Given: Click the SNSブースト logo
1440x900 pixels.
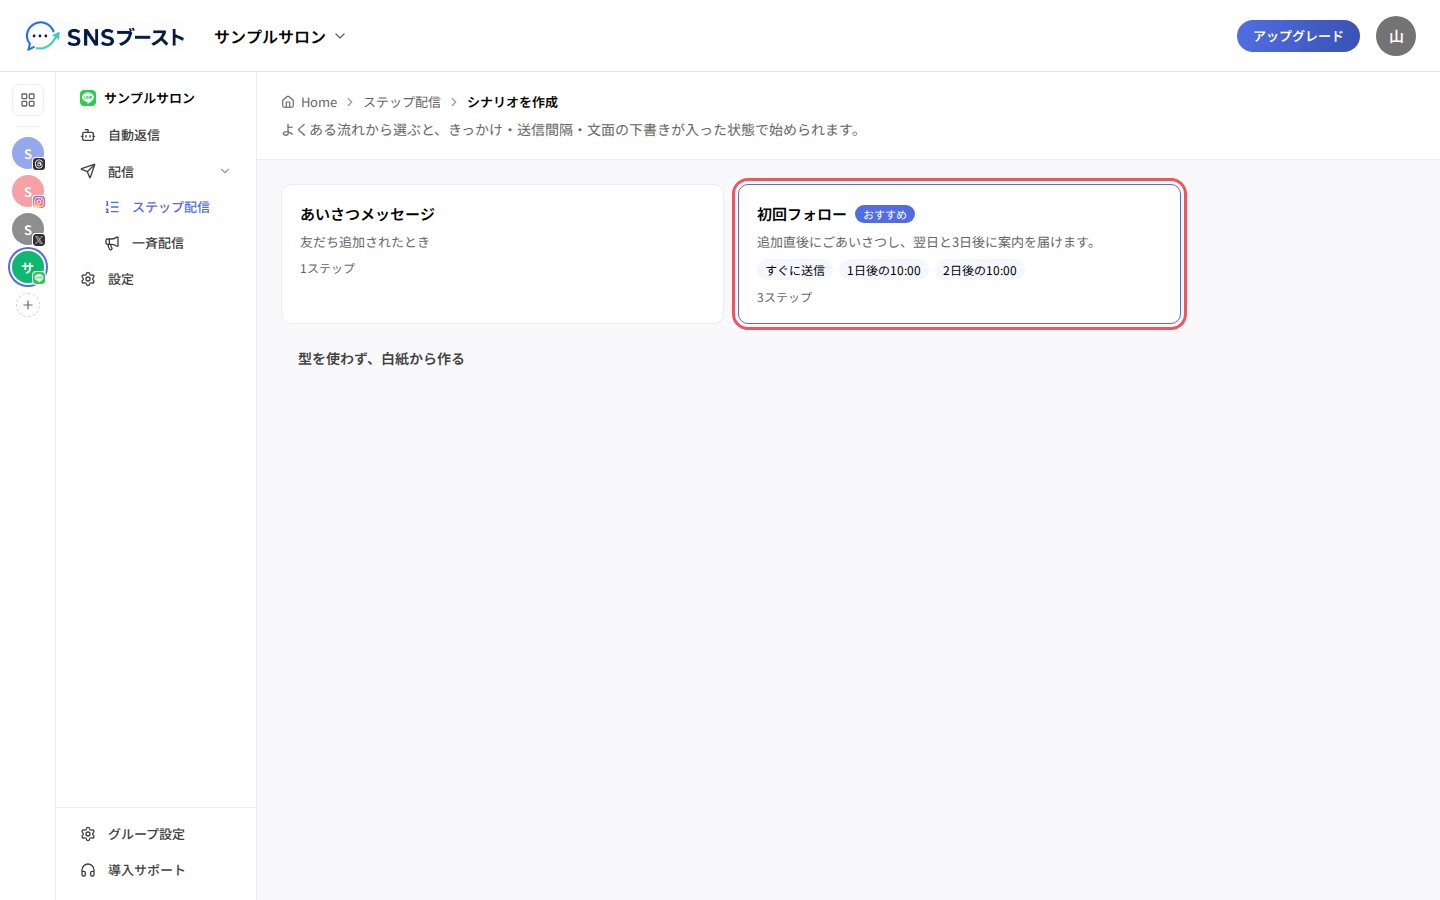Looking at the screenshot, I should pyautogui.click(x=105, y=37).
